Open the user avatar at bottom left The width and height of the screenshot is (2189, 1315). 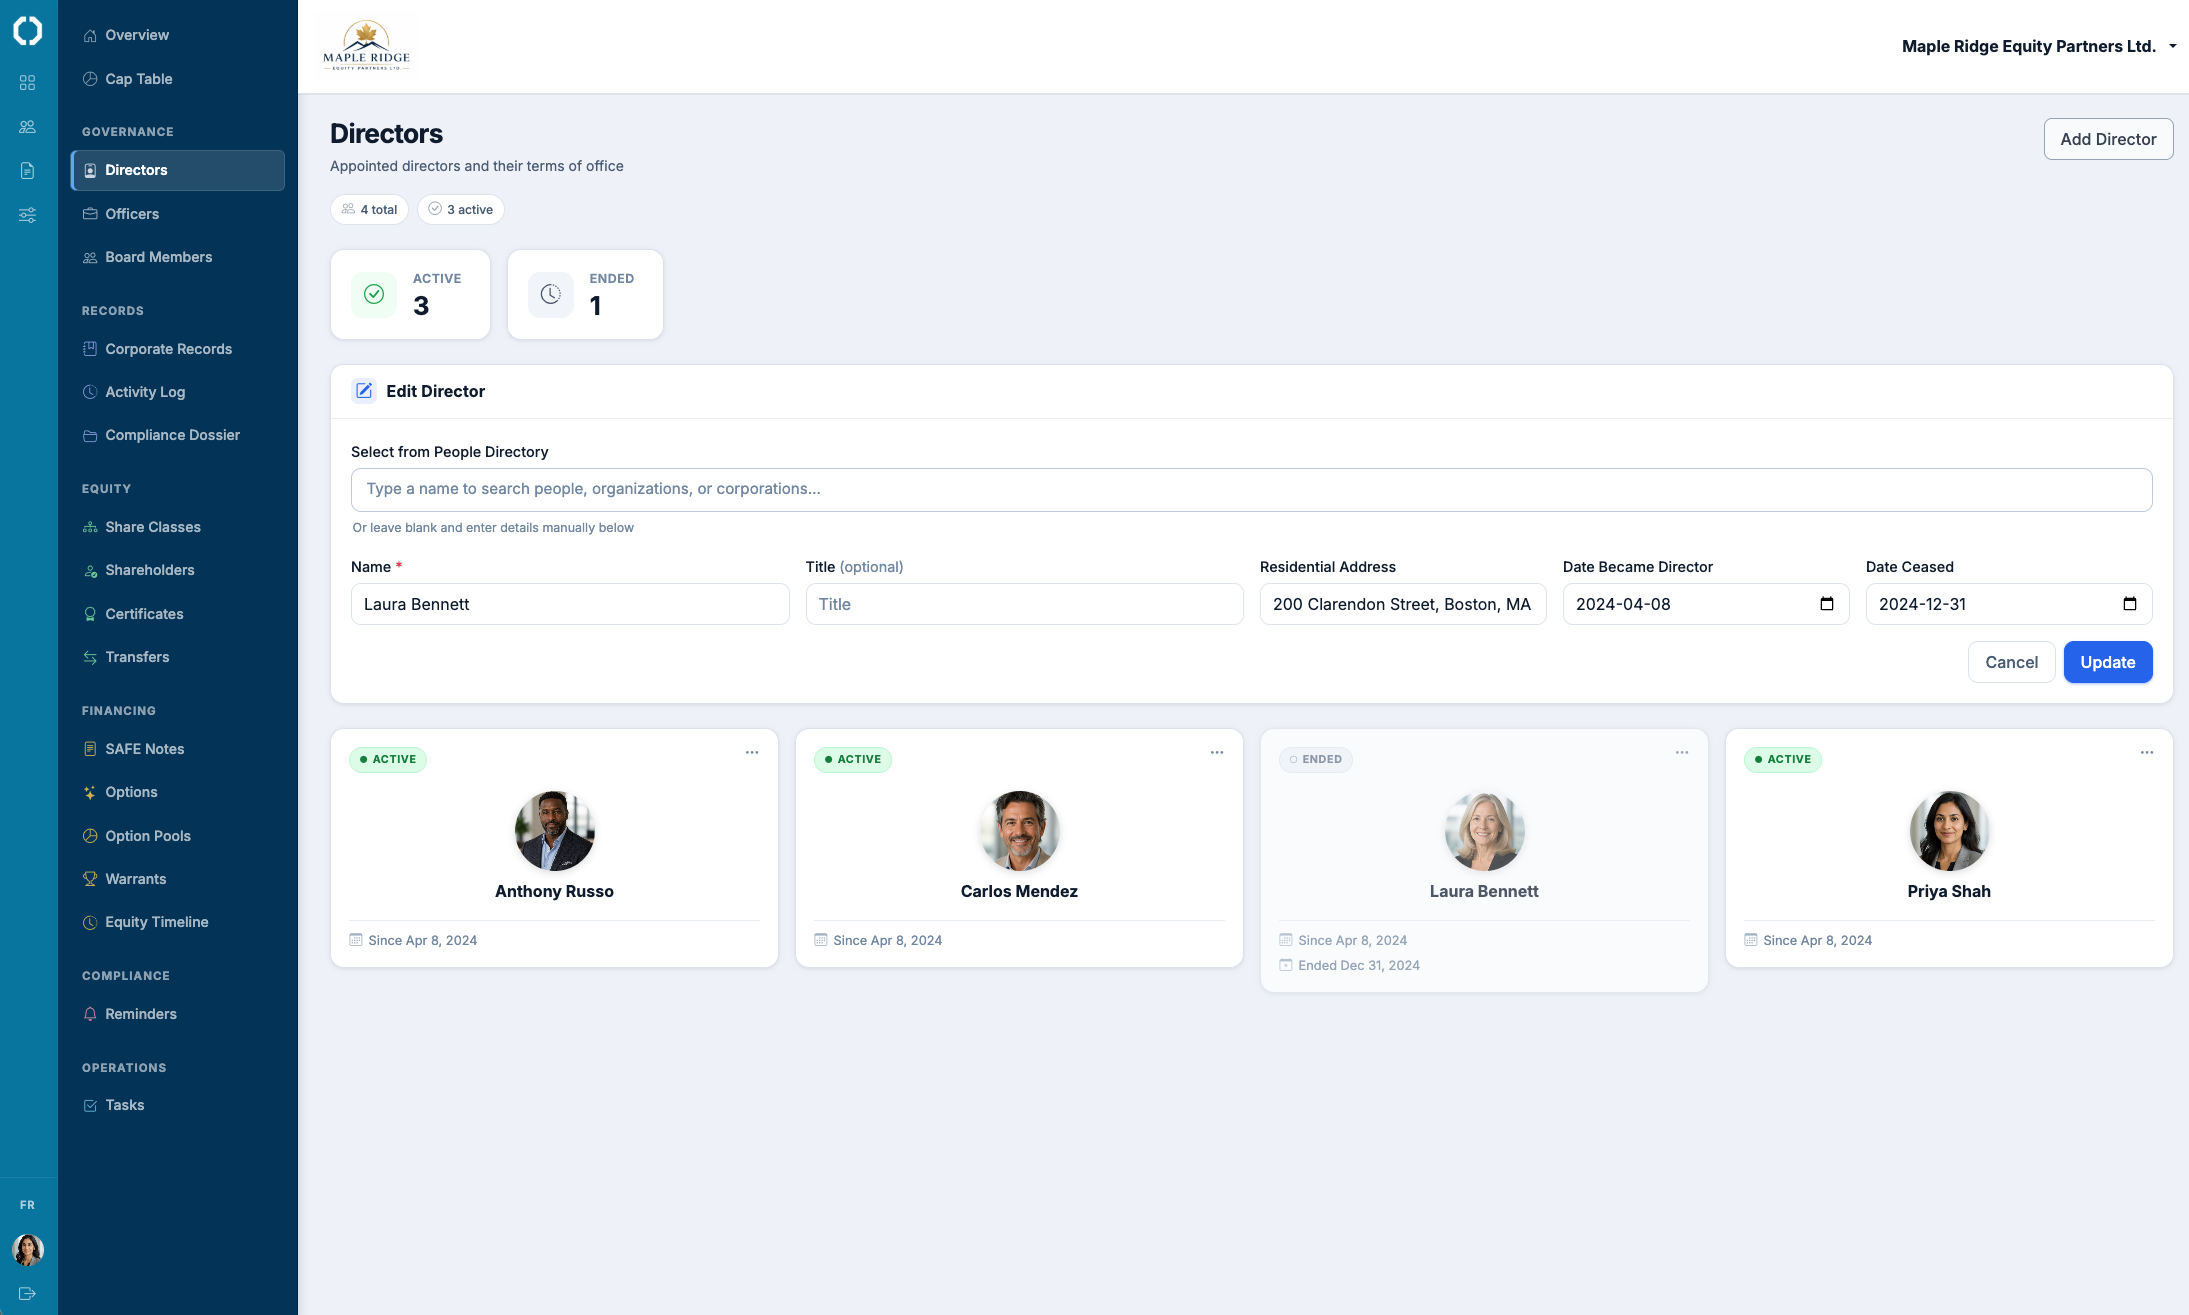[28, 1249]
